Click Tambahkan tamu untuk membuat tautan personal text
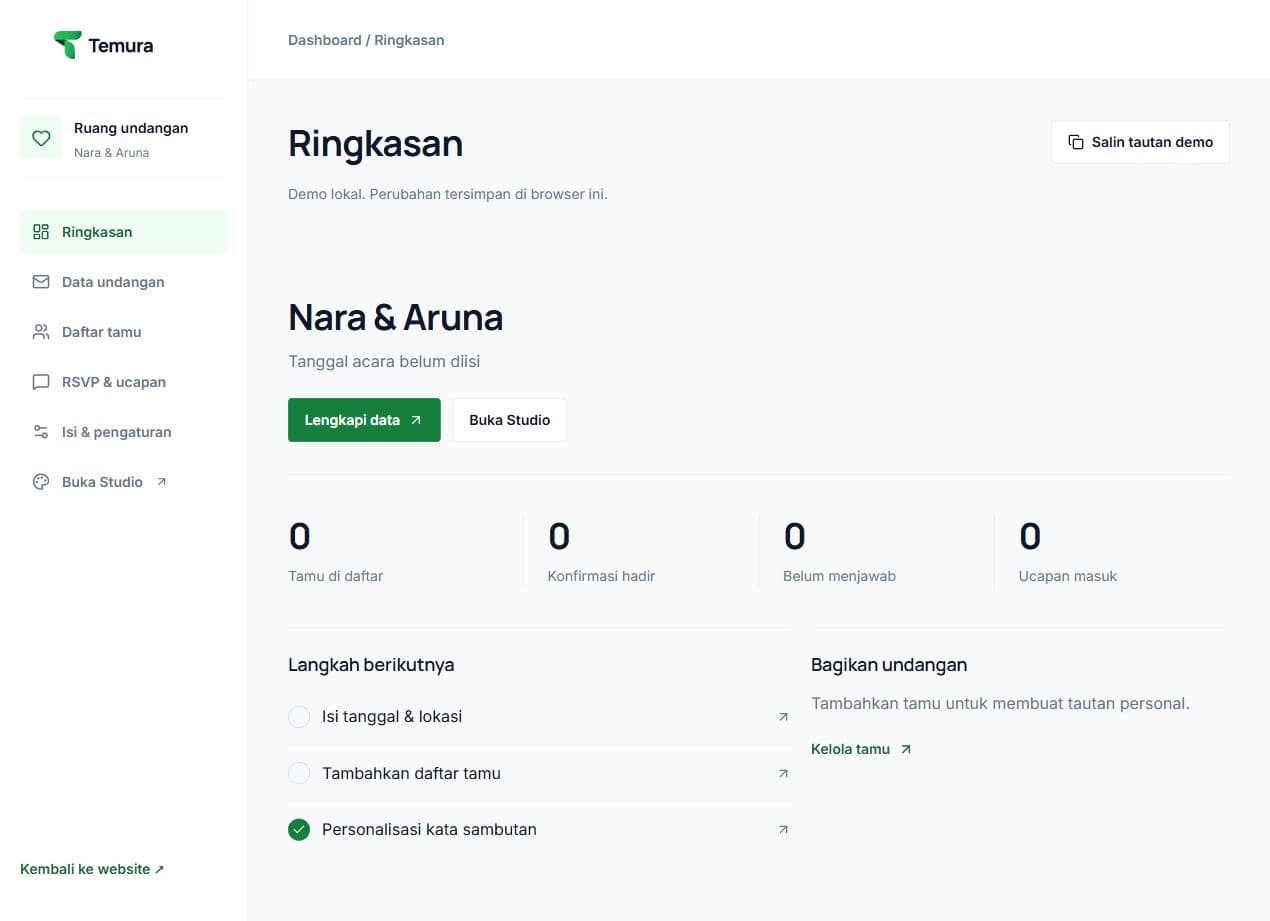The height and width of the screenshot is (921, 1270). 1000,703
